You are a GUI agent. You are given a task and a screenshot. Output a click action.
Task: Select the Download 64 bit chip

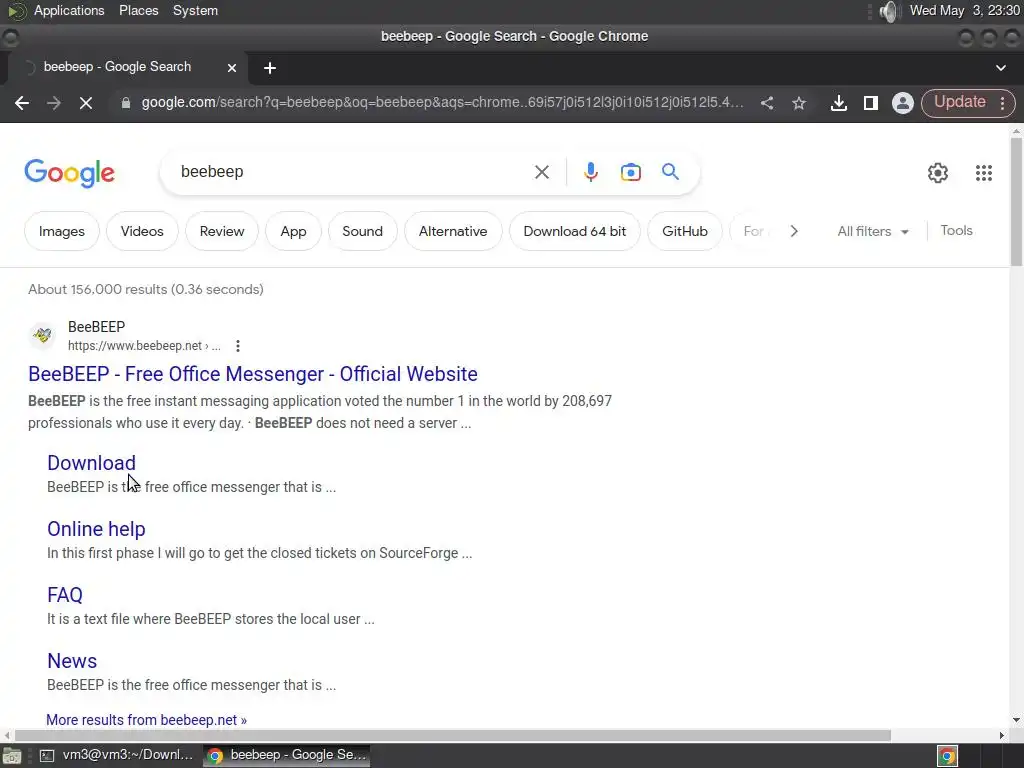[575, 231]
